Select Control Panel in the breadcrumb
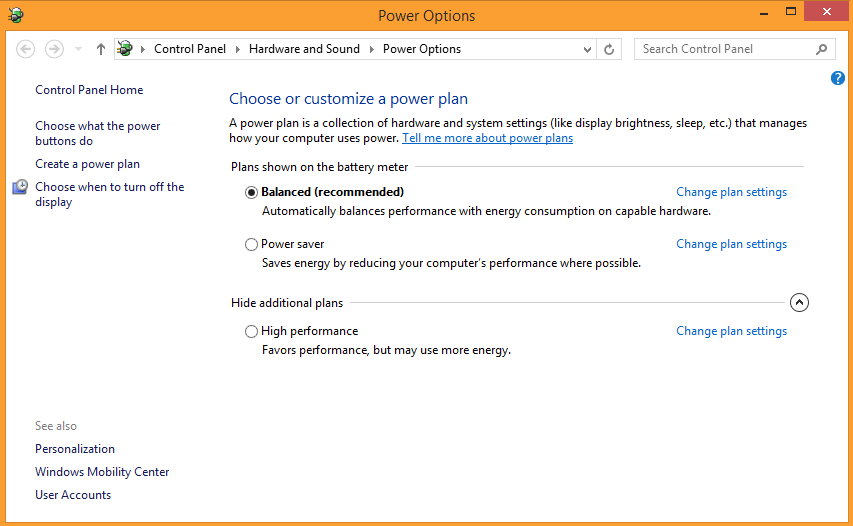The height and width of the screenshot is (526, 853). click(x=190, y=49)
